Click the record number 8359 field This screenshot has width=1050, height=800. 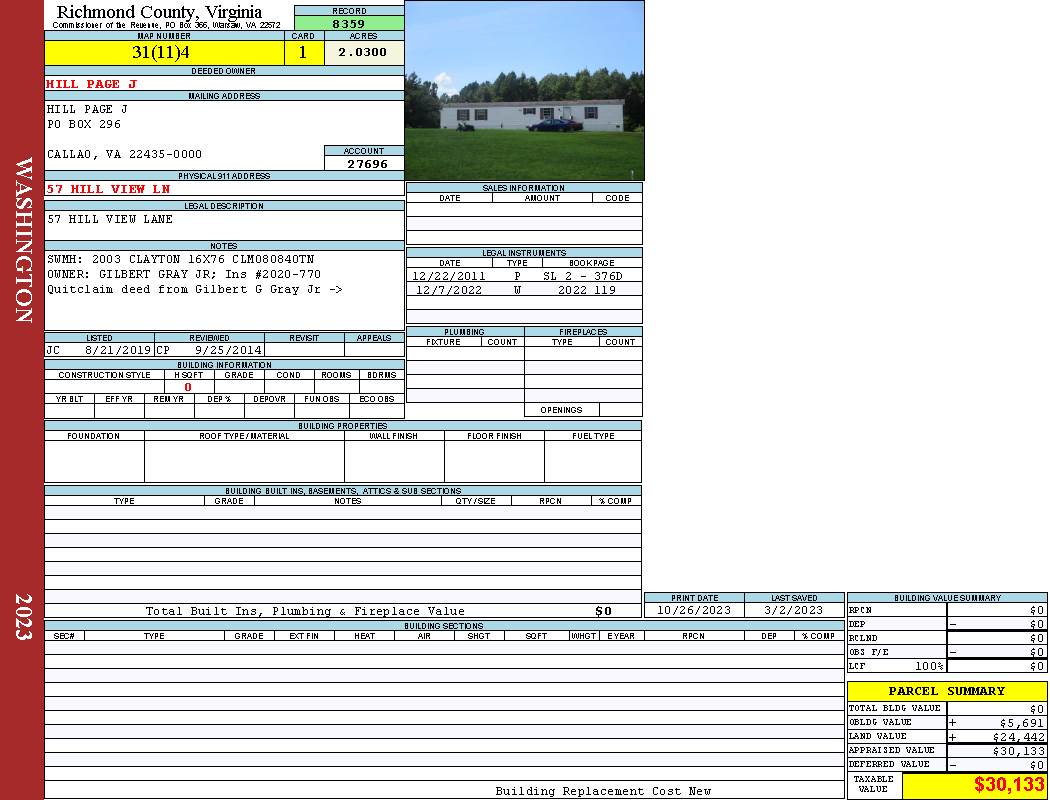tap(349, 24)
